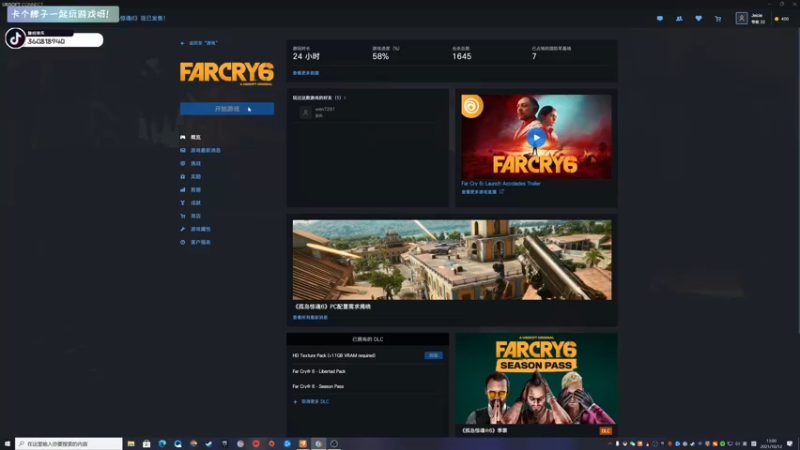
Task: Select the overview controller icon in sidebar
Action: (183, 137)
